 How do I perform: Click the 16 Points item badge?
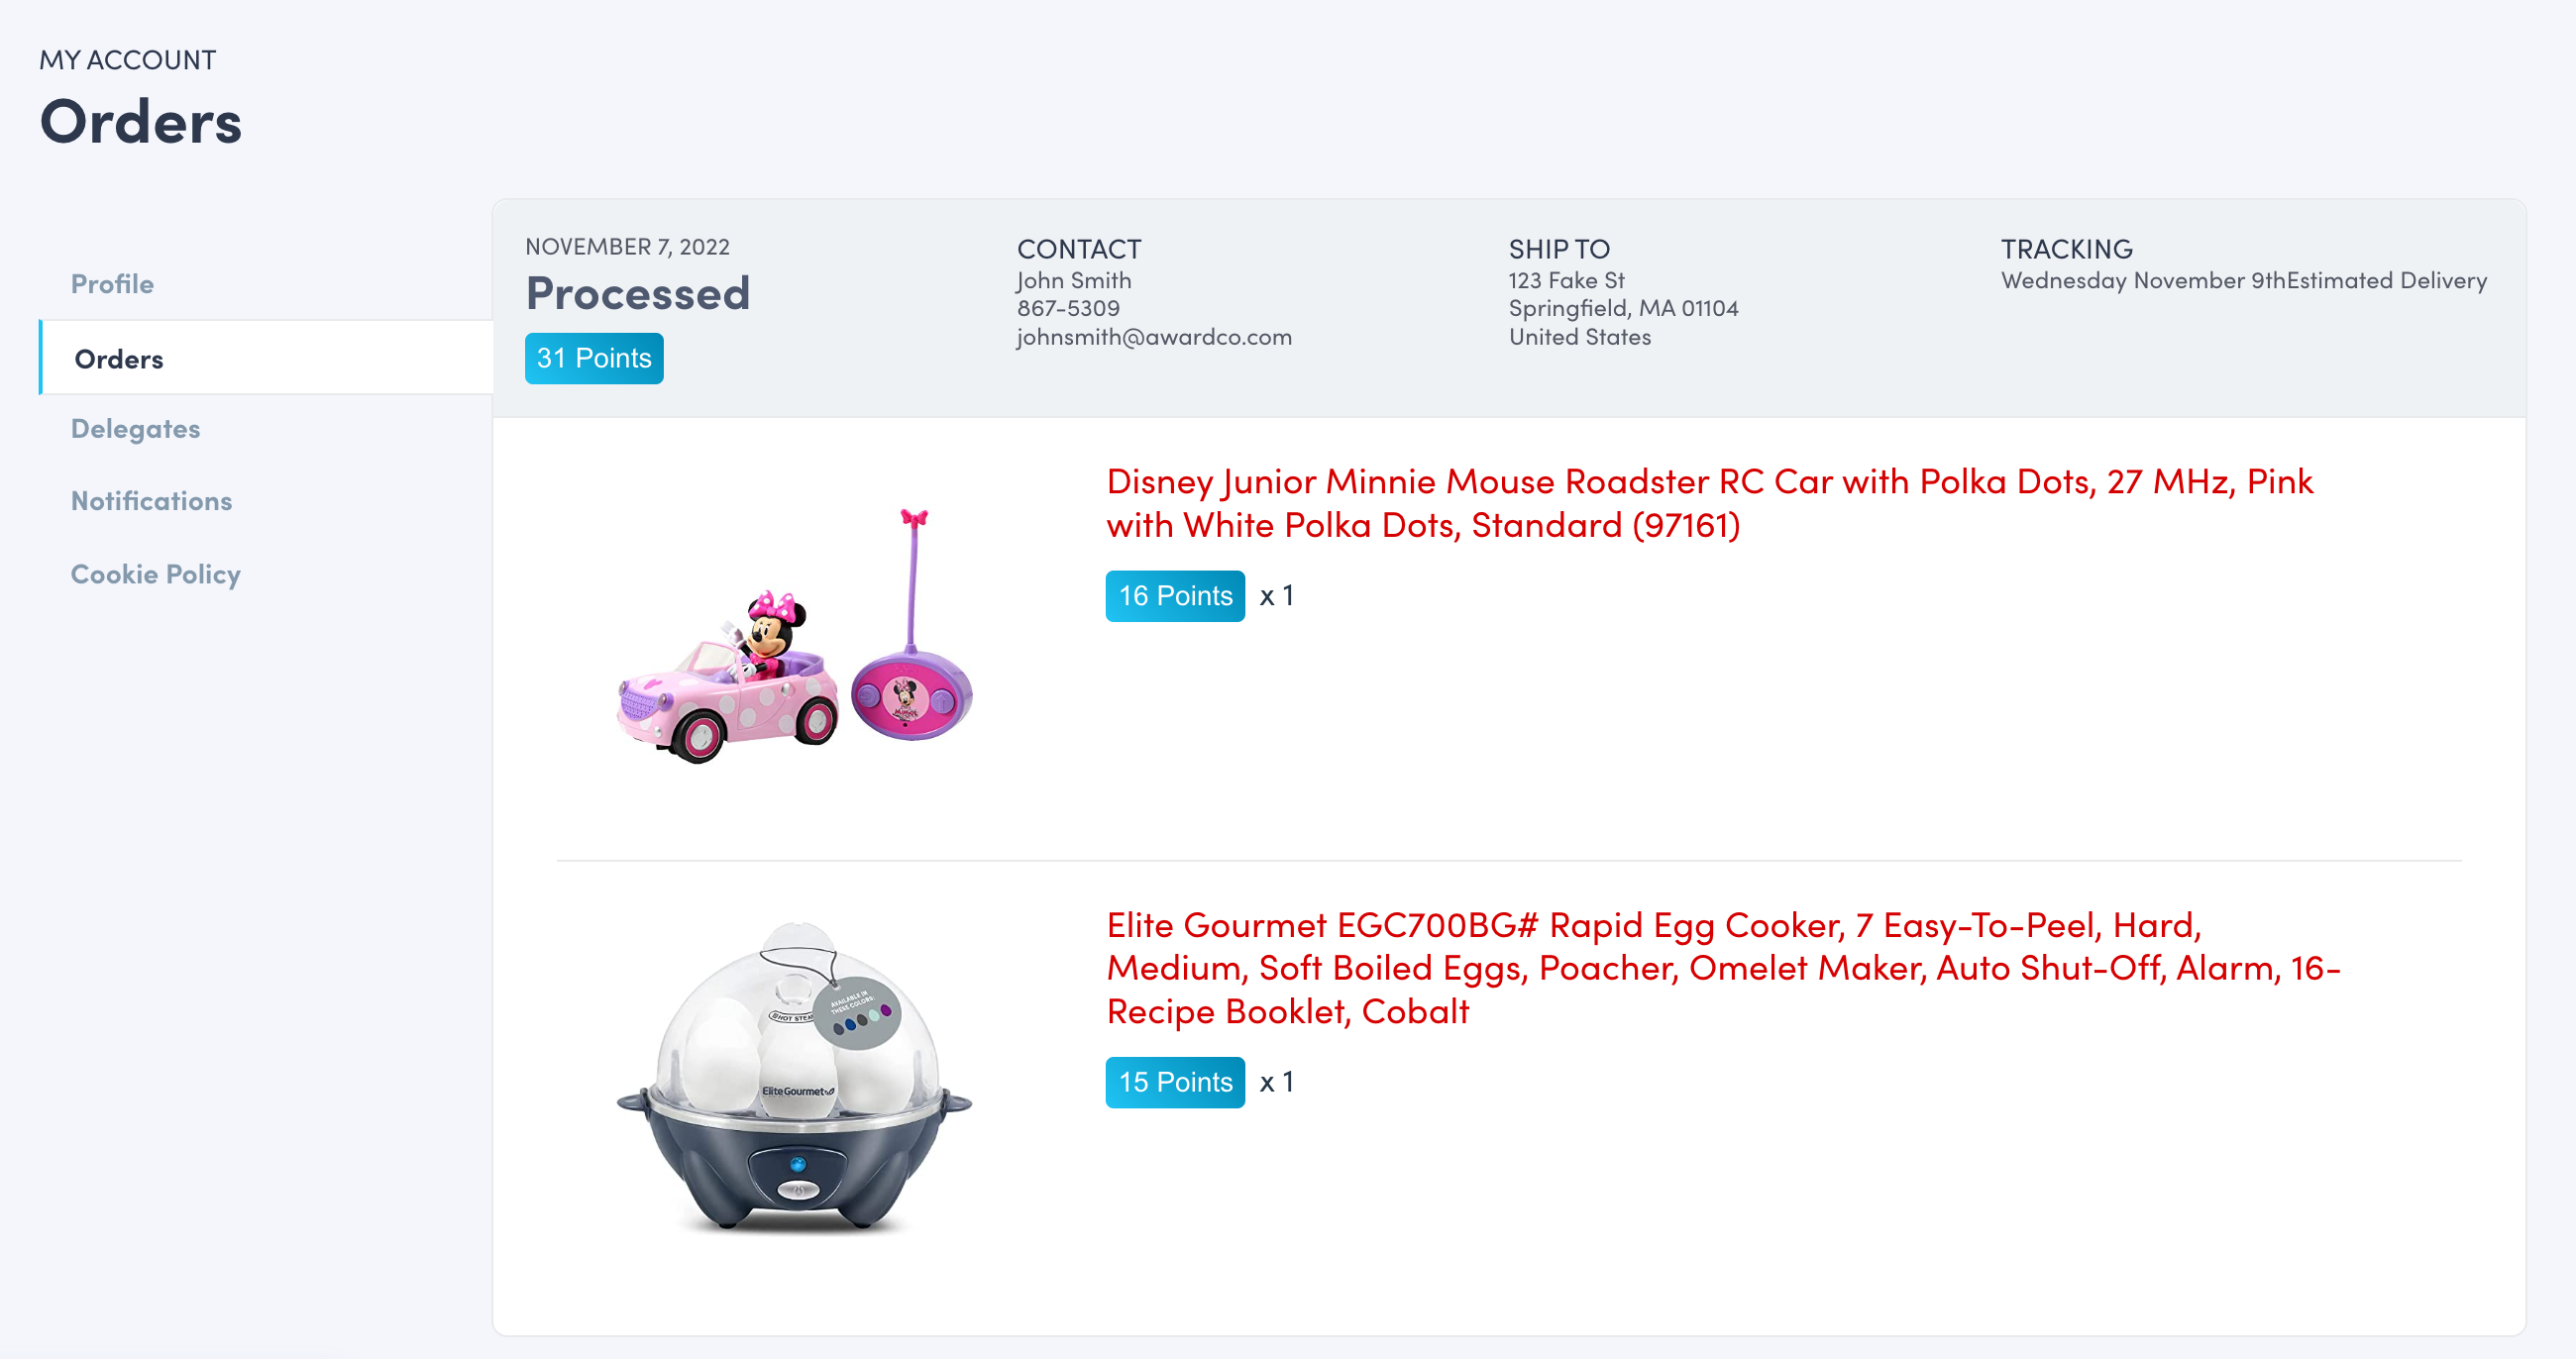click(x=1174, y=596)
